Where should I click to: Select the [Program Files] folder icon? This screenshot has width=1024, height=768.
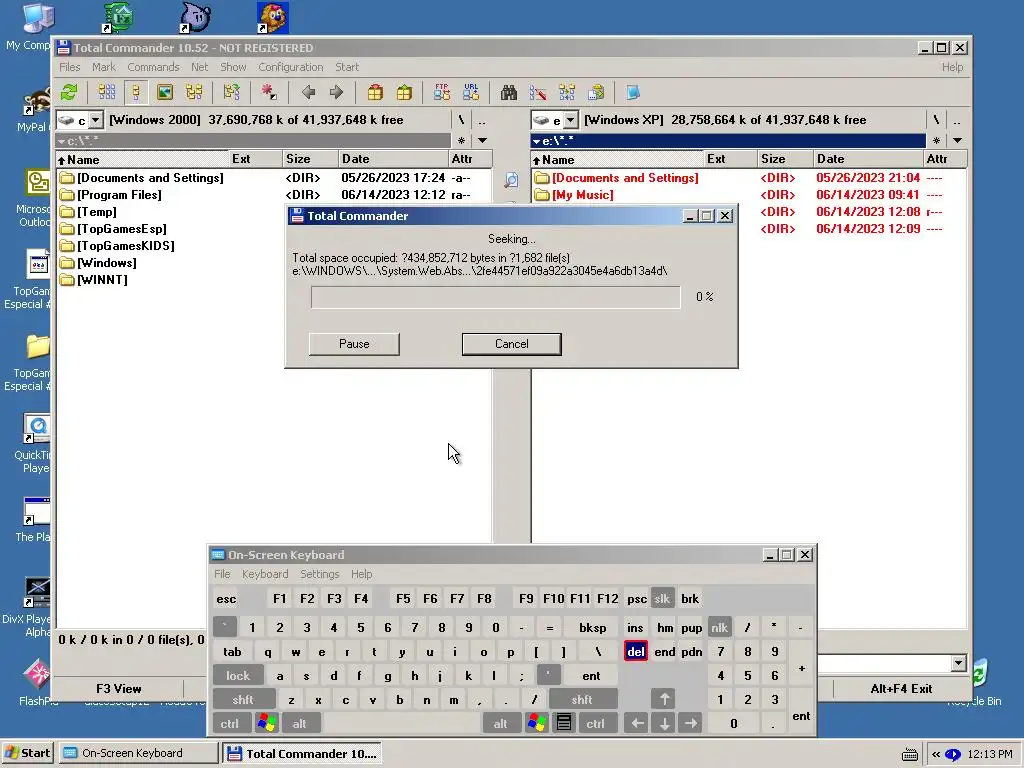[67, 195]
